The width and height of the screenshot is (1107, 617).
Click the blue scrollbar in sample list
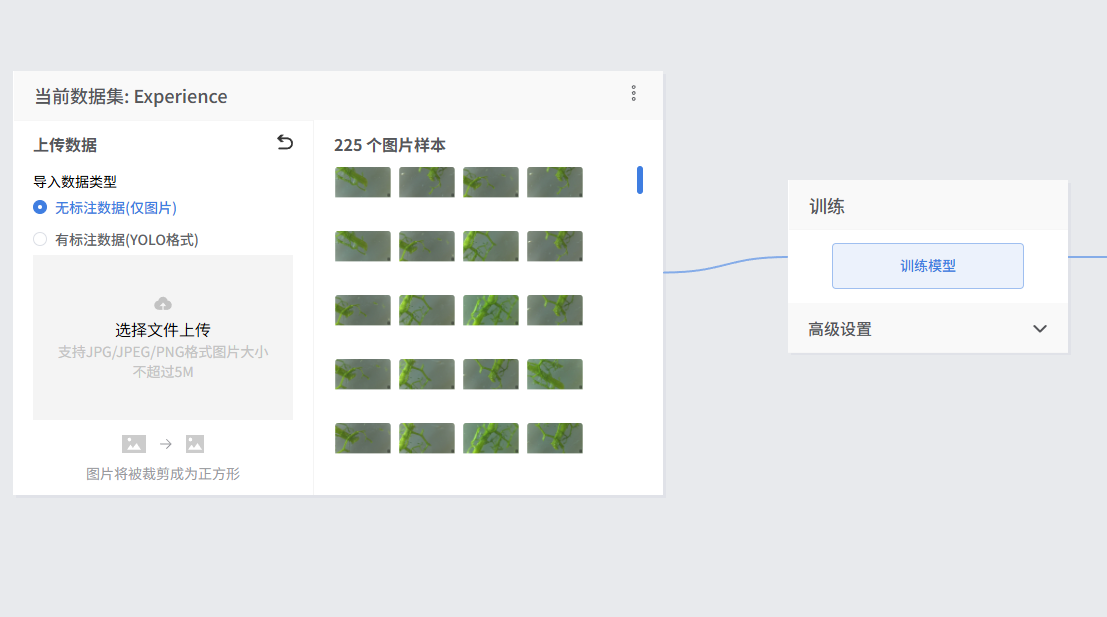click(640, 180)
